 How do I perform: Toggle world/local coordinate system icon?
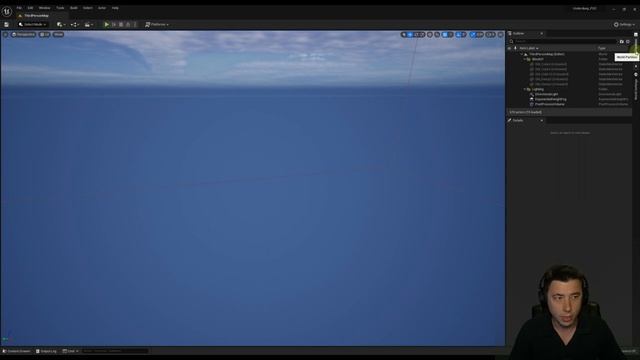click(x=430, y=35)
